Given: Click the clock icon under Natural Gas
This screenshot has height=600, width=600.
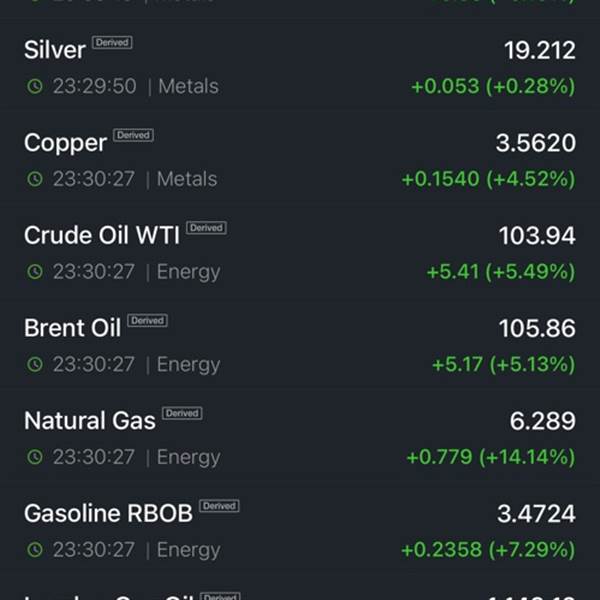Looking at the screenshot, I should pyautogui.click(x=35, y=457).
